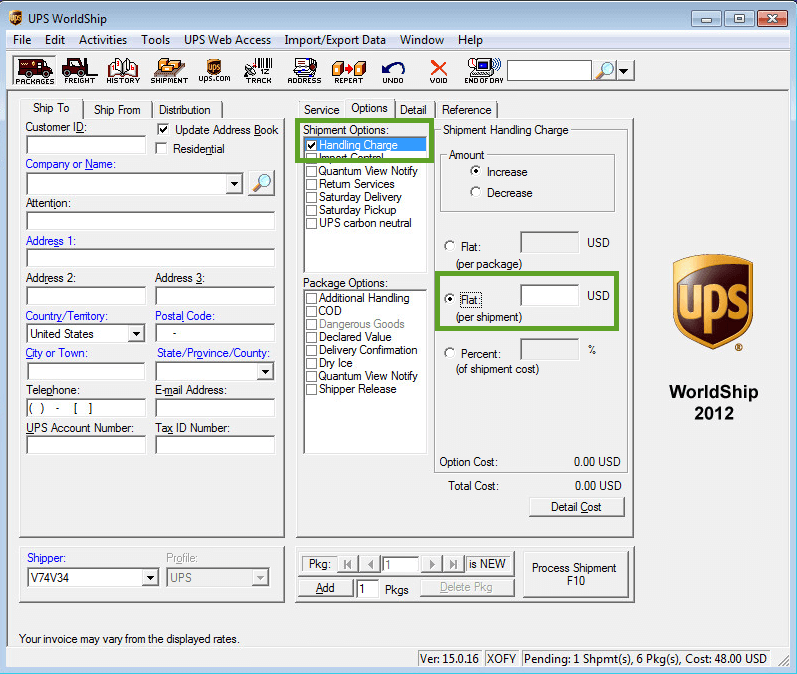Select the Increase amount radio button

(475, 171)
